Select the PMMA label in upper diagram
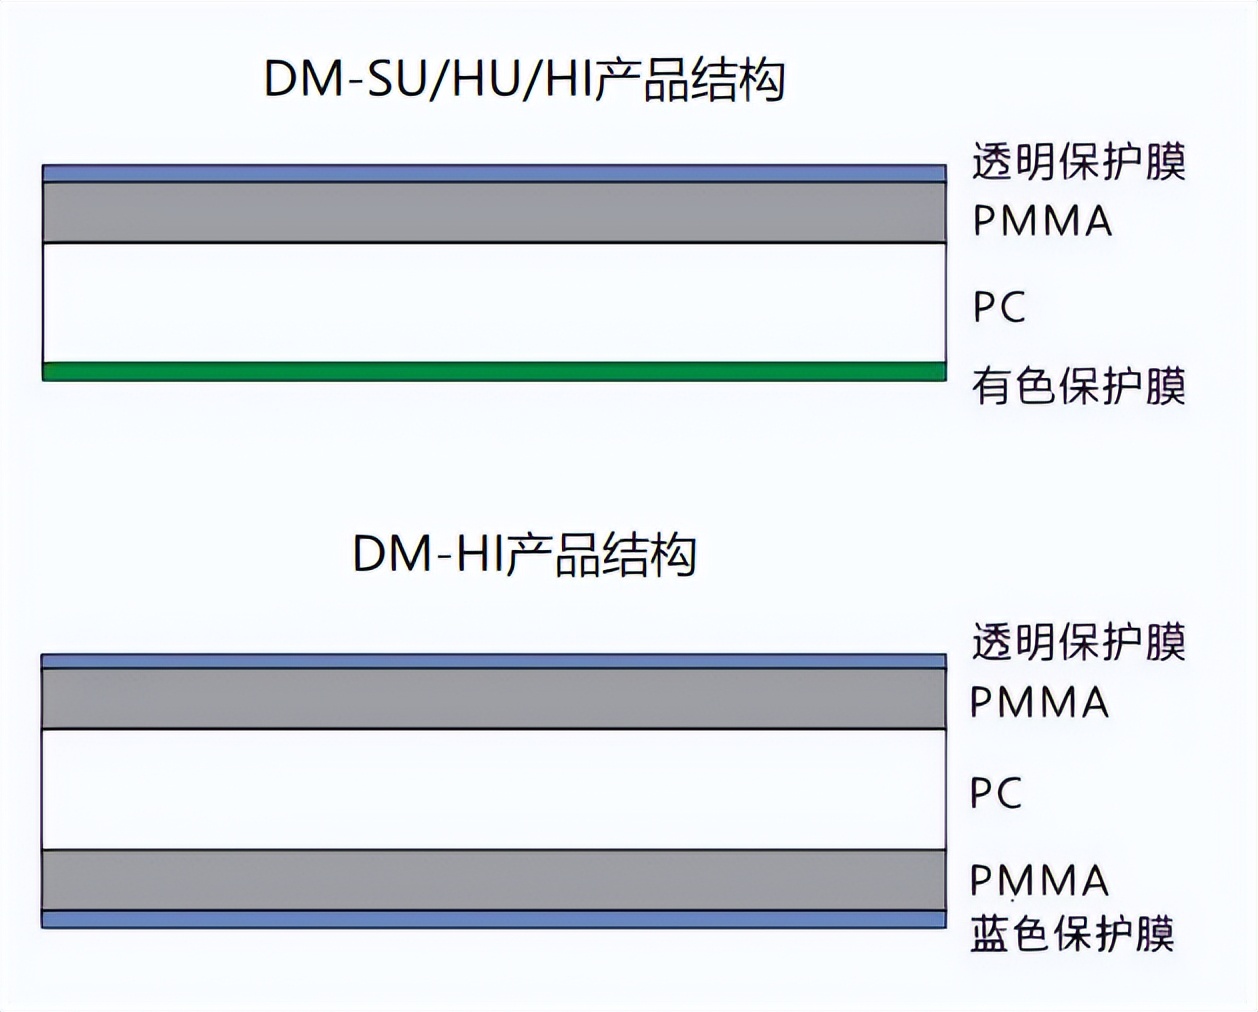Screen dimensions: 1258x1012 [1042, 221]
